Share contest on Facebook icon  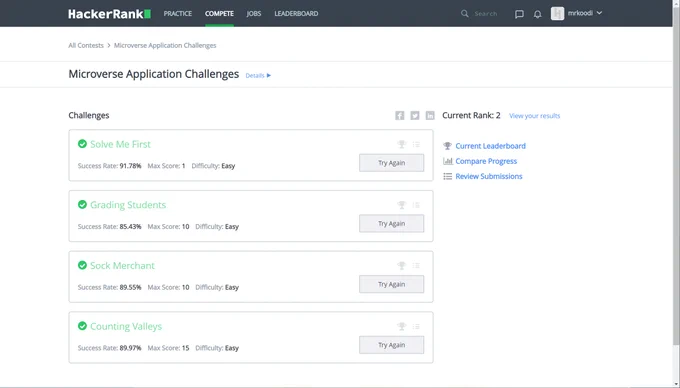(399, 115)
